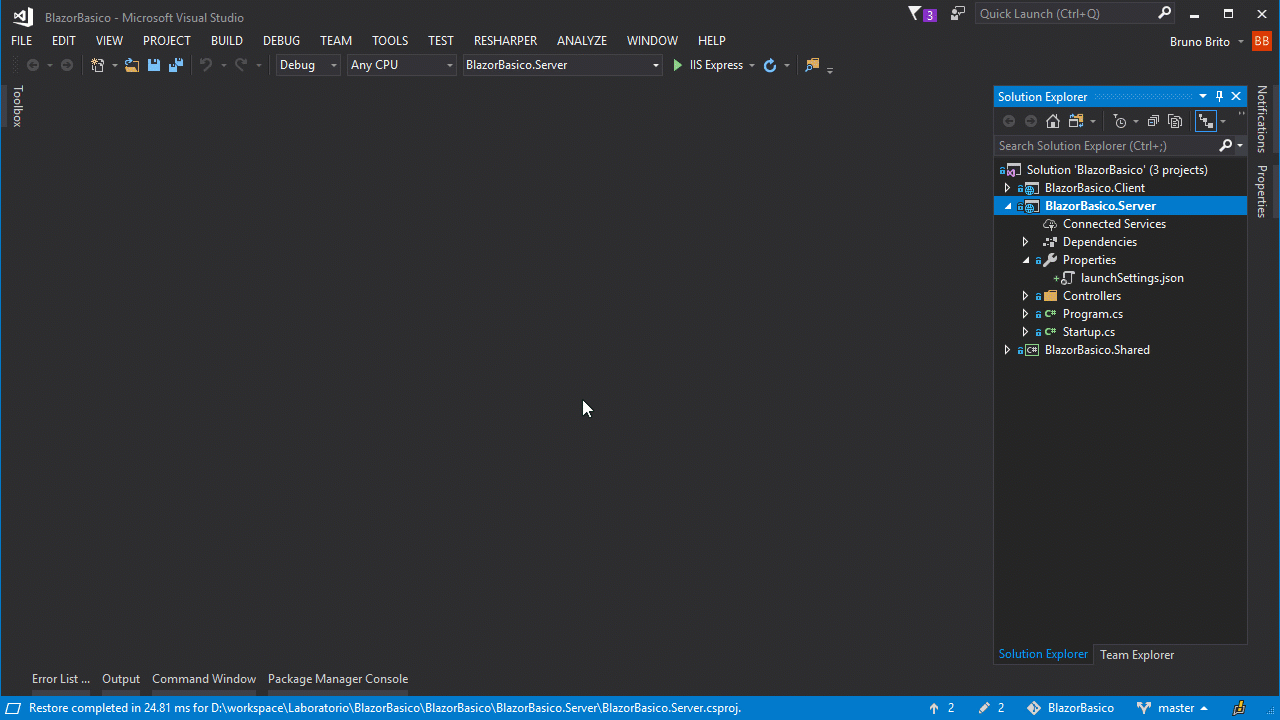Click Pending Changes Filter clock icon
The width and height of the screenshot is (1280, 720).
pos(1120,121)
